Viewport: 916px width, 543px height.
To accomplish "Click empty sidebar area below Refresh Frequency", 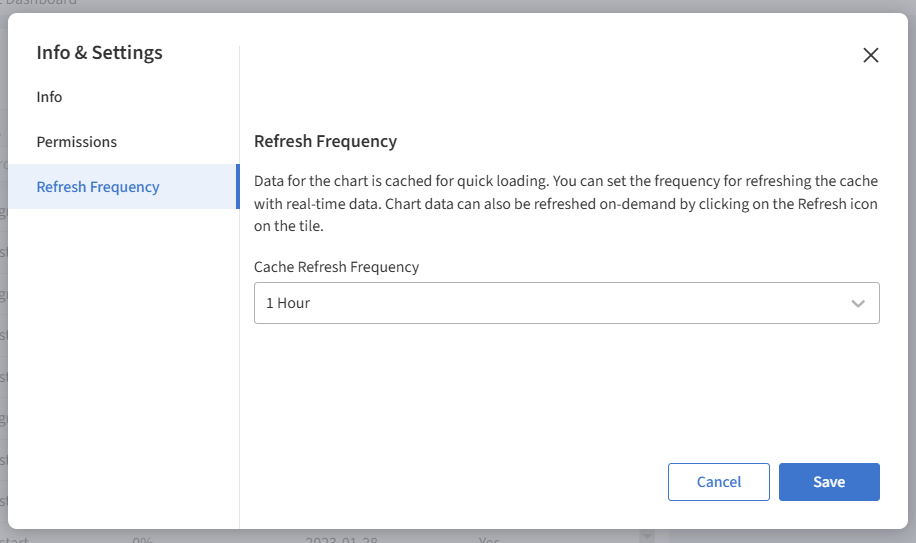I will tap(120, 360).
